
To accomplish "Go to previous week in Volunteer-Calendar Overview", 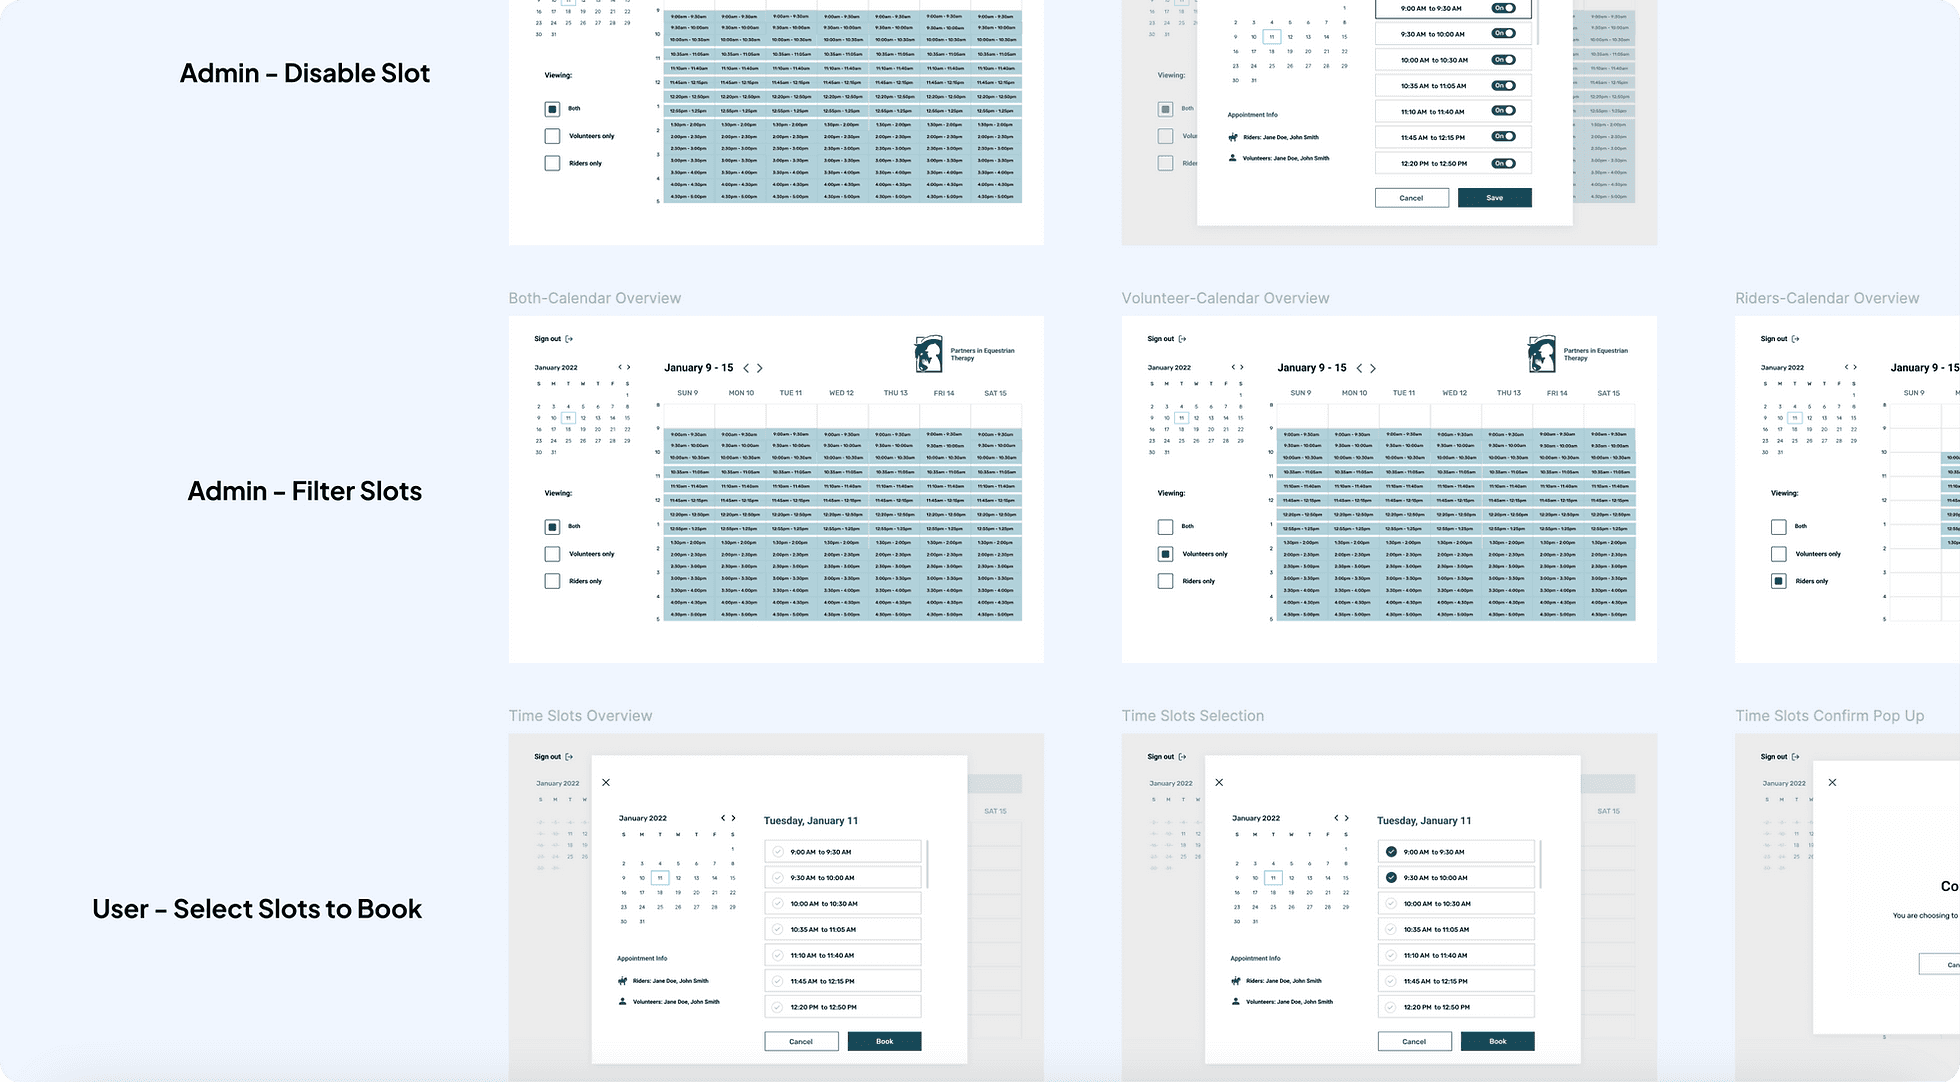I will pos(1359,368).
